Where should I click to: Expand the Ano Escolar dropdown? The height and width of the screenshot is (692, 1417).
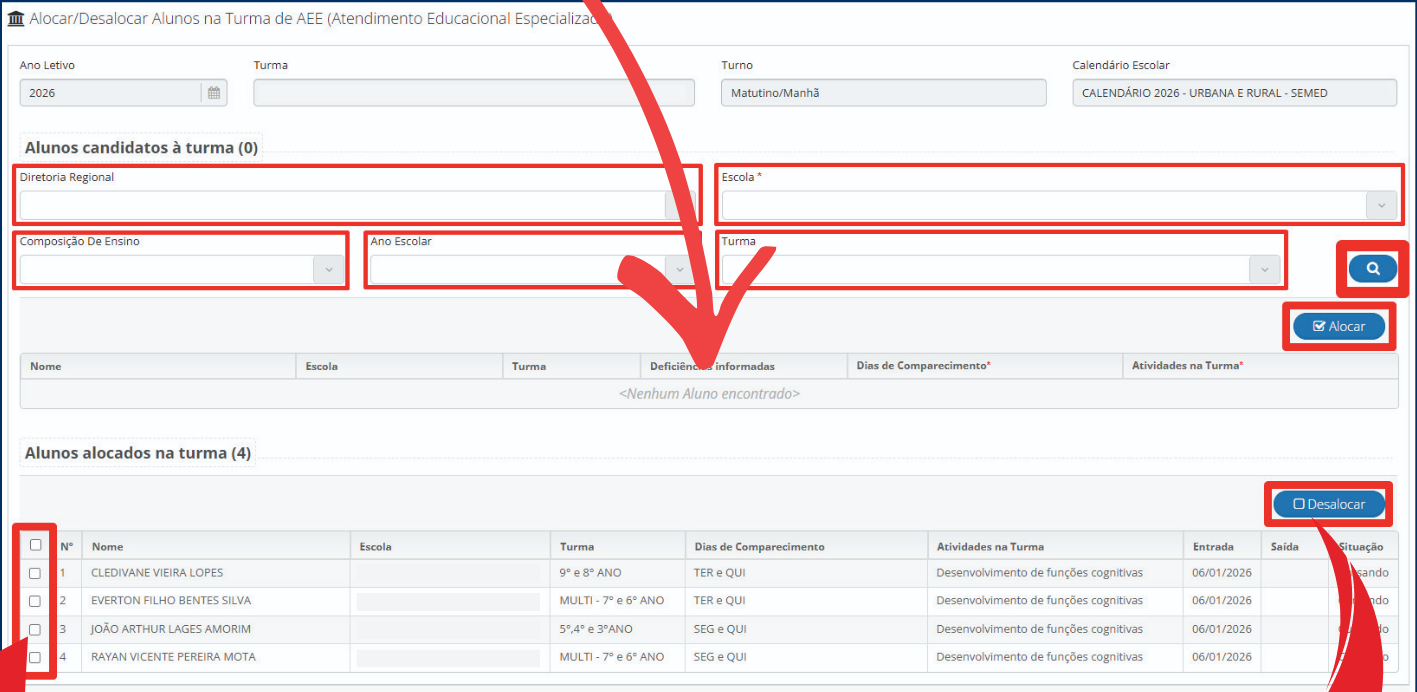679,270
